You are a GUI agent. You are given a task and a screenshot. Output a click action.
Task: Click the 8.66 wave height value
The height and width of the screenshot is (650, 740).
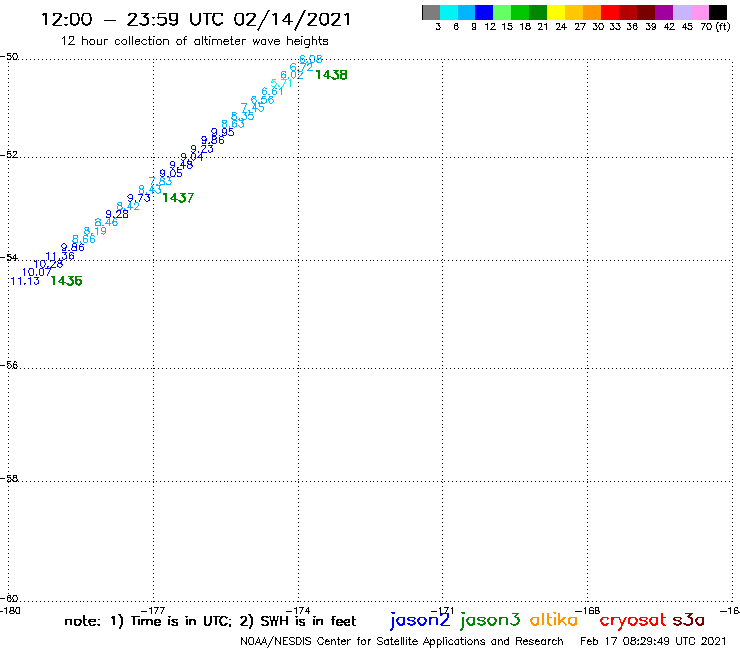84,239
